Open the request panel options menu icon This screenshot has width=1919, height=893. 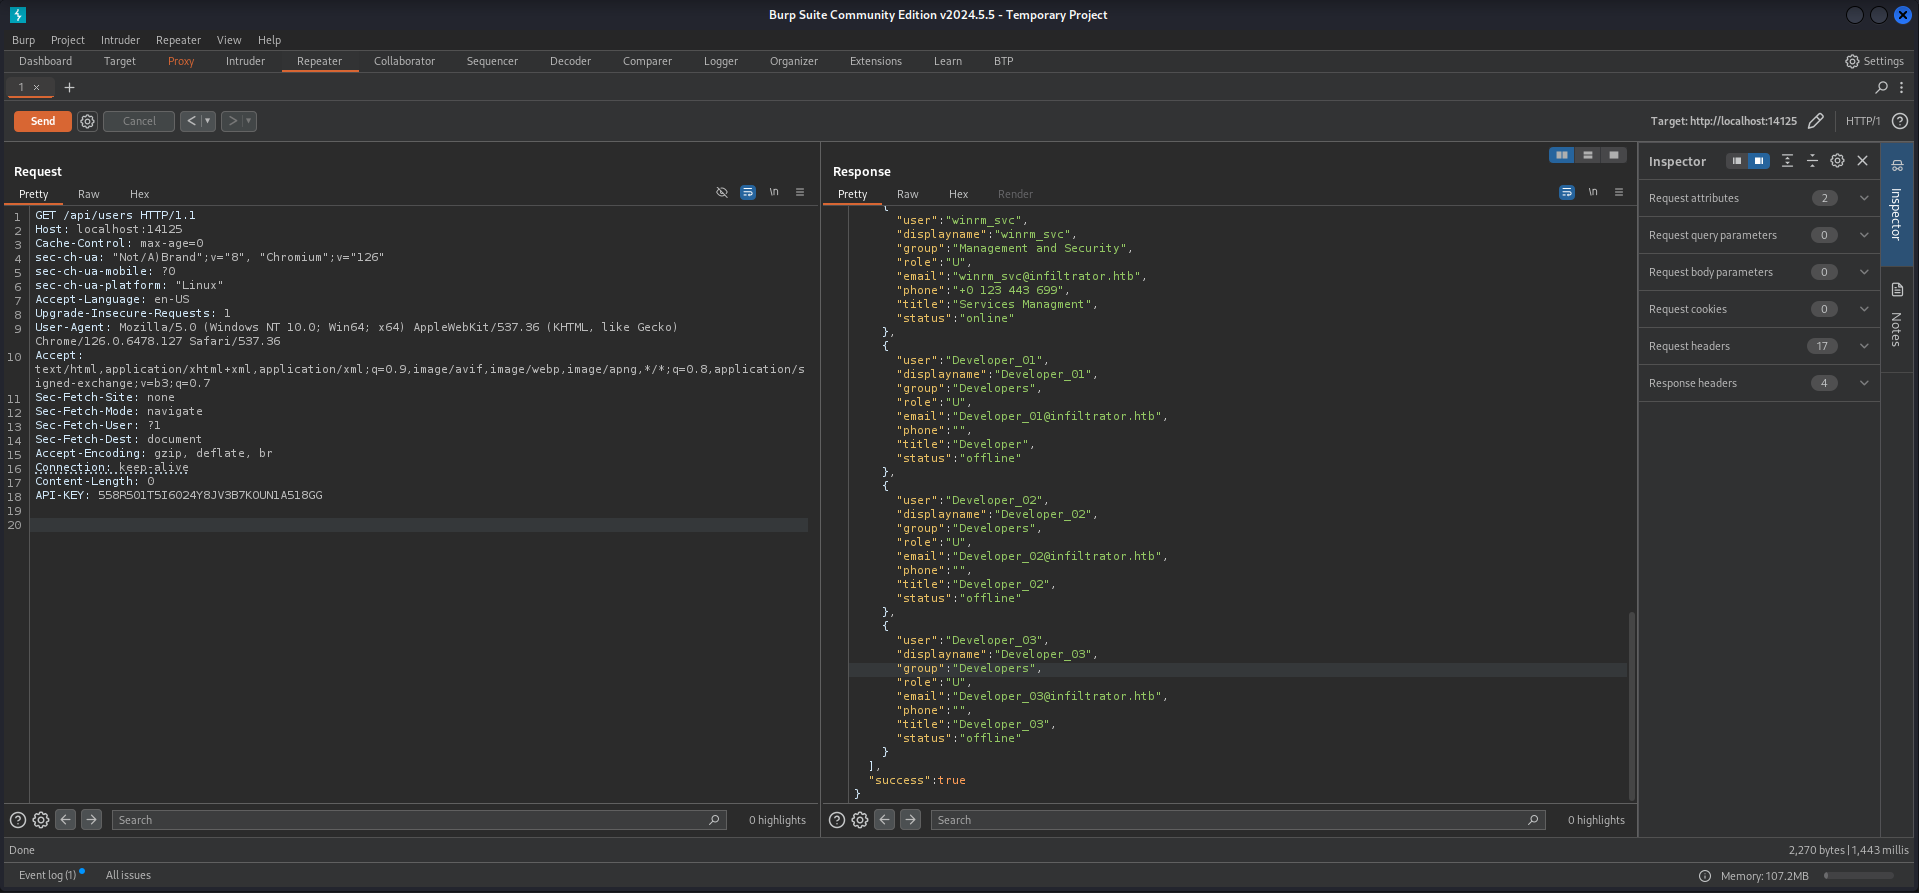click(x=800, y=193)
